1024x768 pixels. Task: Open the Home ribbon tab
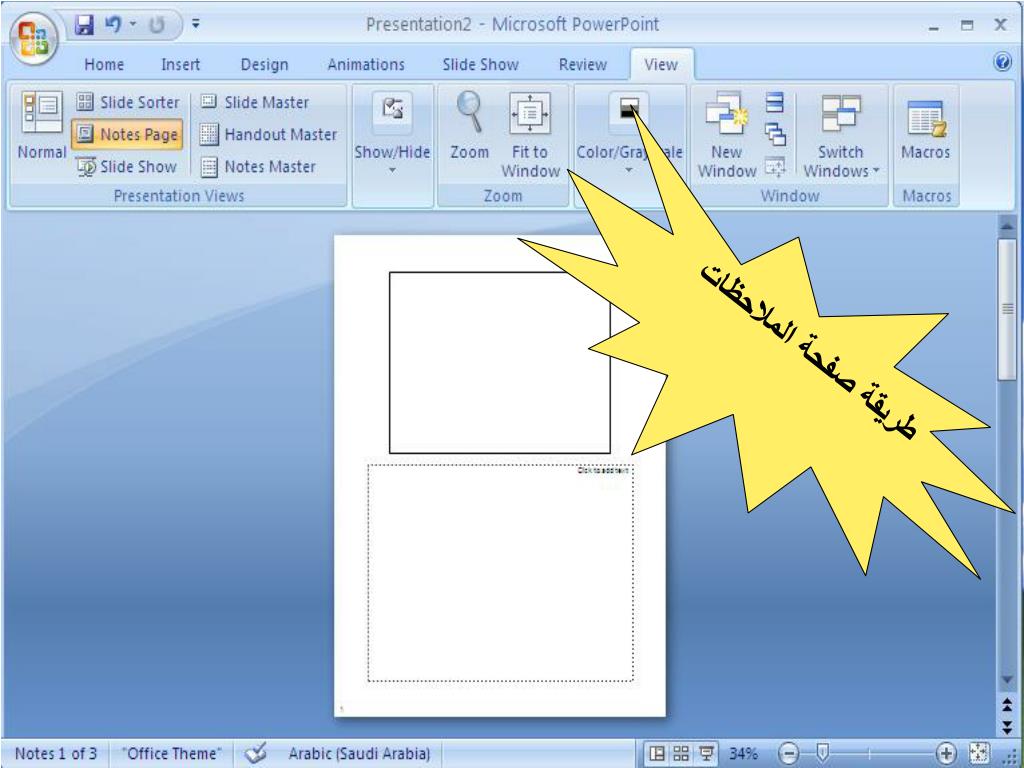click(x=104, y=65)
